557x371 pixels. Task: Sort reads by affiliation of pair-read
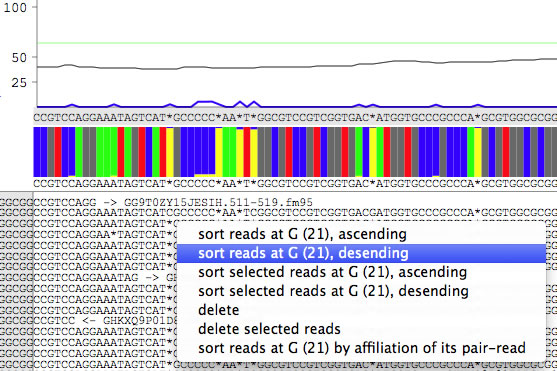pos(362,348)
